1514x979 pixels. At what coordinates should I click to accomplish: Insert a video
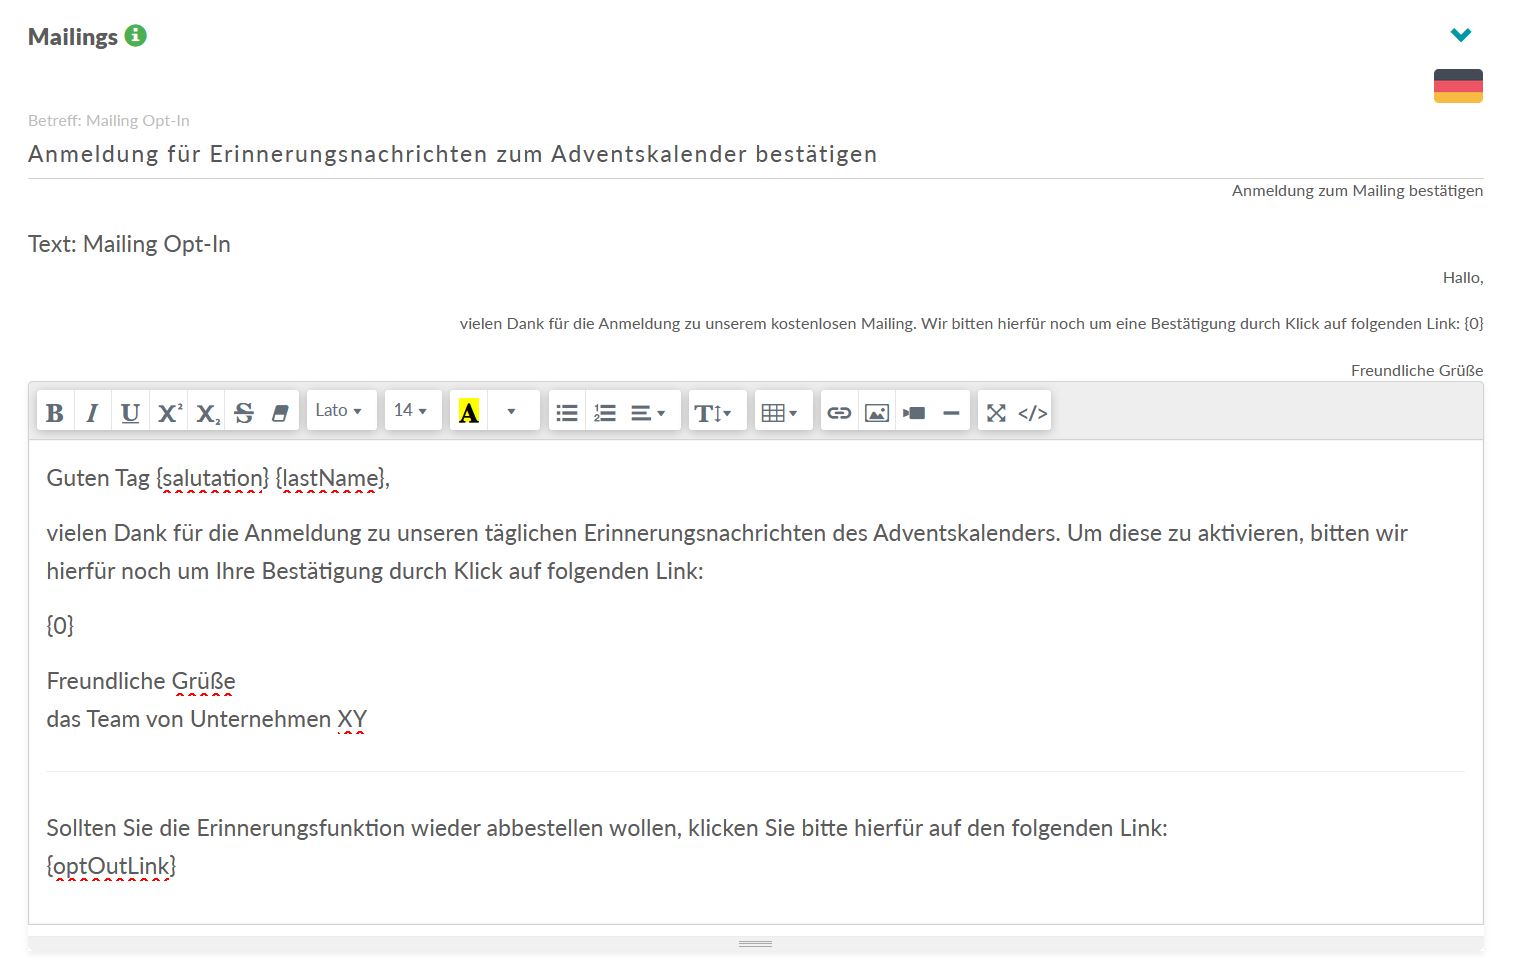click(914, 412)
